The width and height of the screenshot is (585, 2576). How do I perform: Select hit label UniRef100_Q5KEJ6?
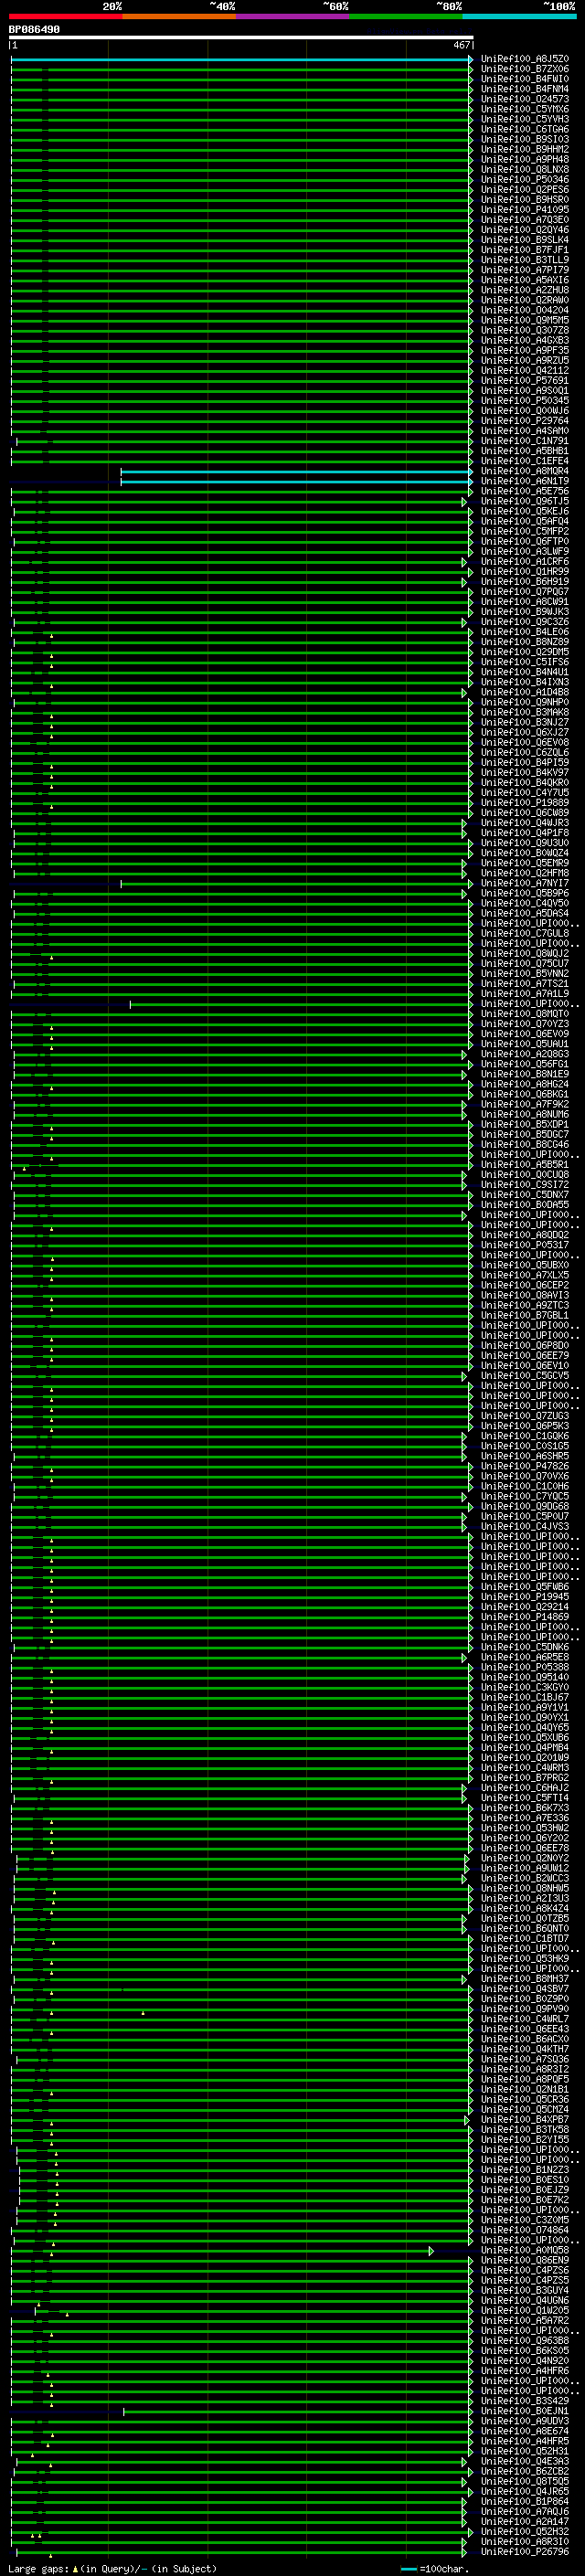(525, 511)
